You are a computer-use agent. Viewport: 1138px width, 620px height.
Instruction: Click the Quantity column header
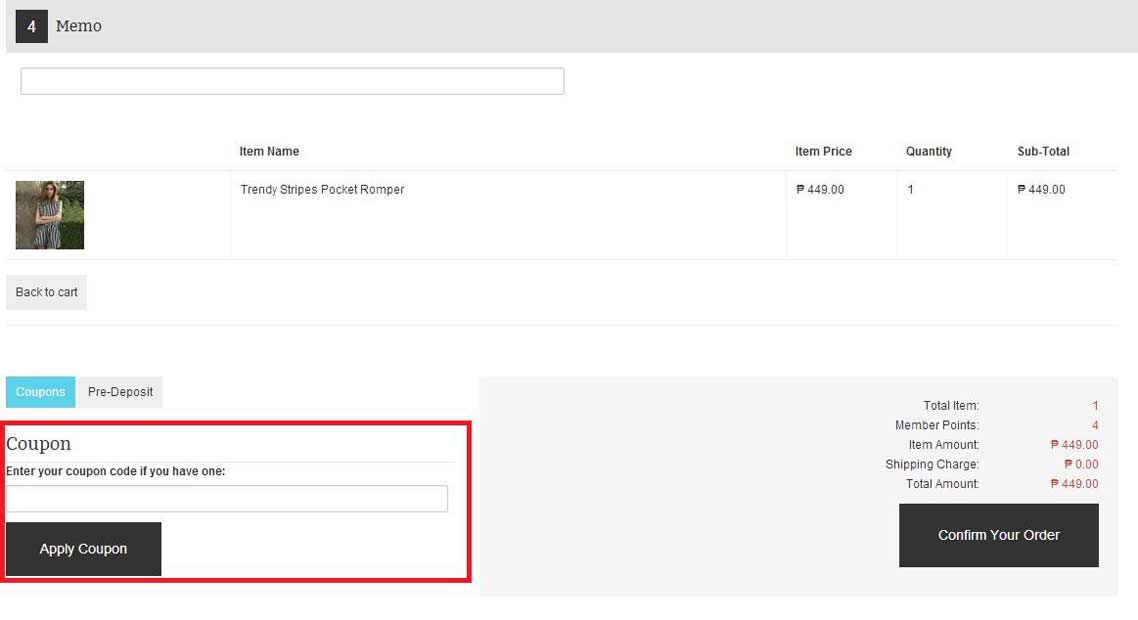(x=928, y=151)
